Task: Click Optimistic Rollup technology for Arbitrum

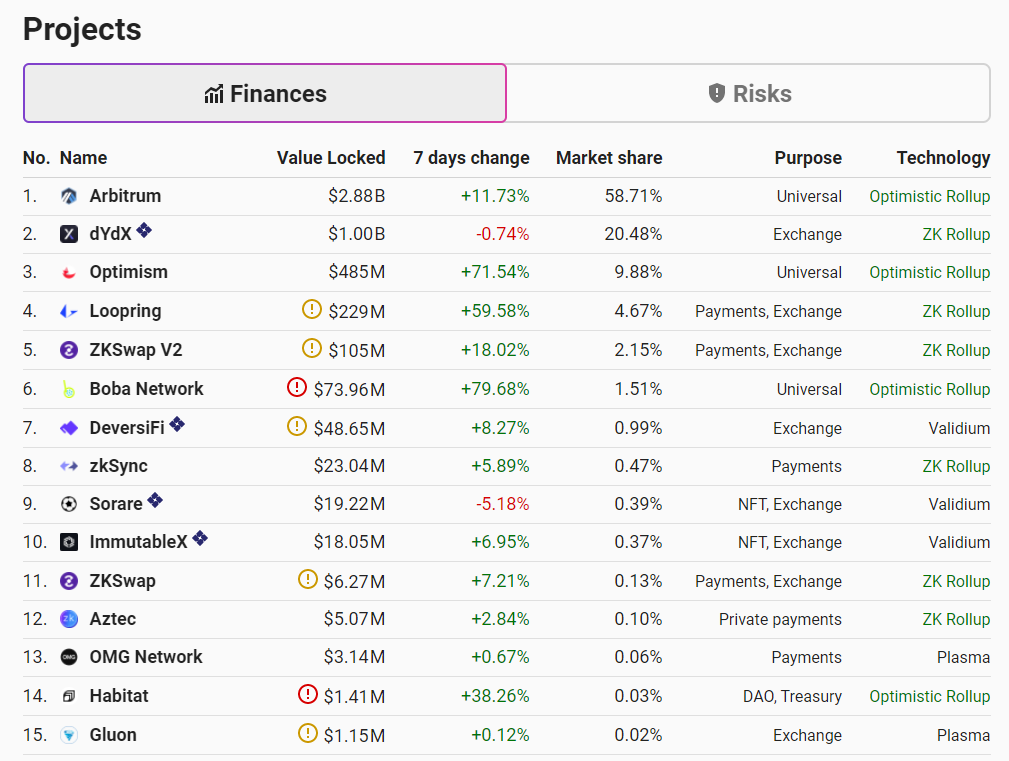Action: click(929, 196)
